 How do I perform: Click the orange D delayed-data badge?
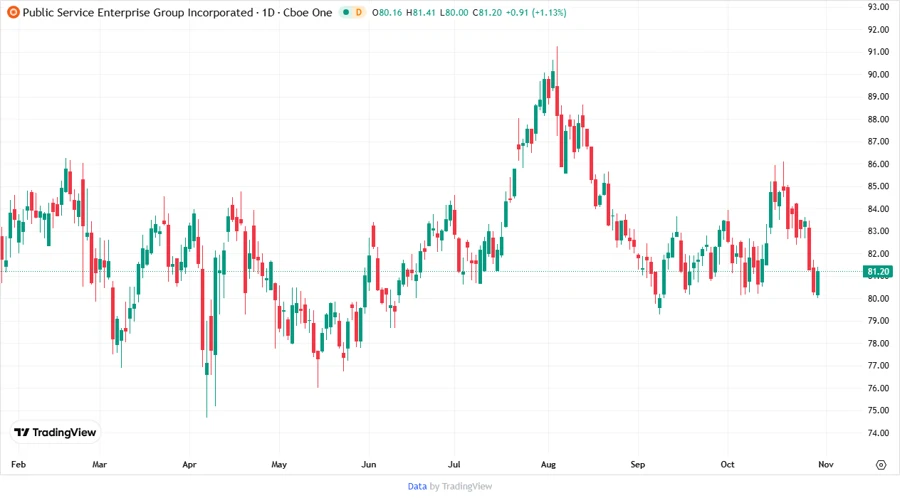[359, 12]
